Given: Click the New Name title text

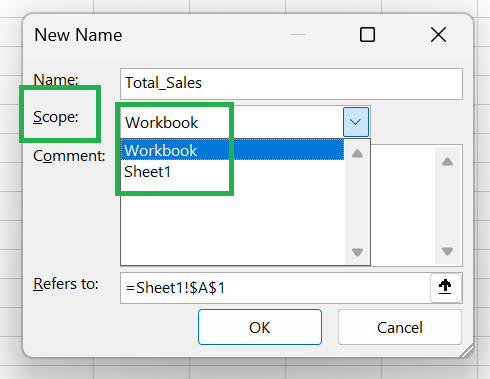Looking at the screenshot, I should 78,35.
